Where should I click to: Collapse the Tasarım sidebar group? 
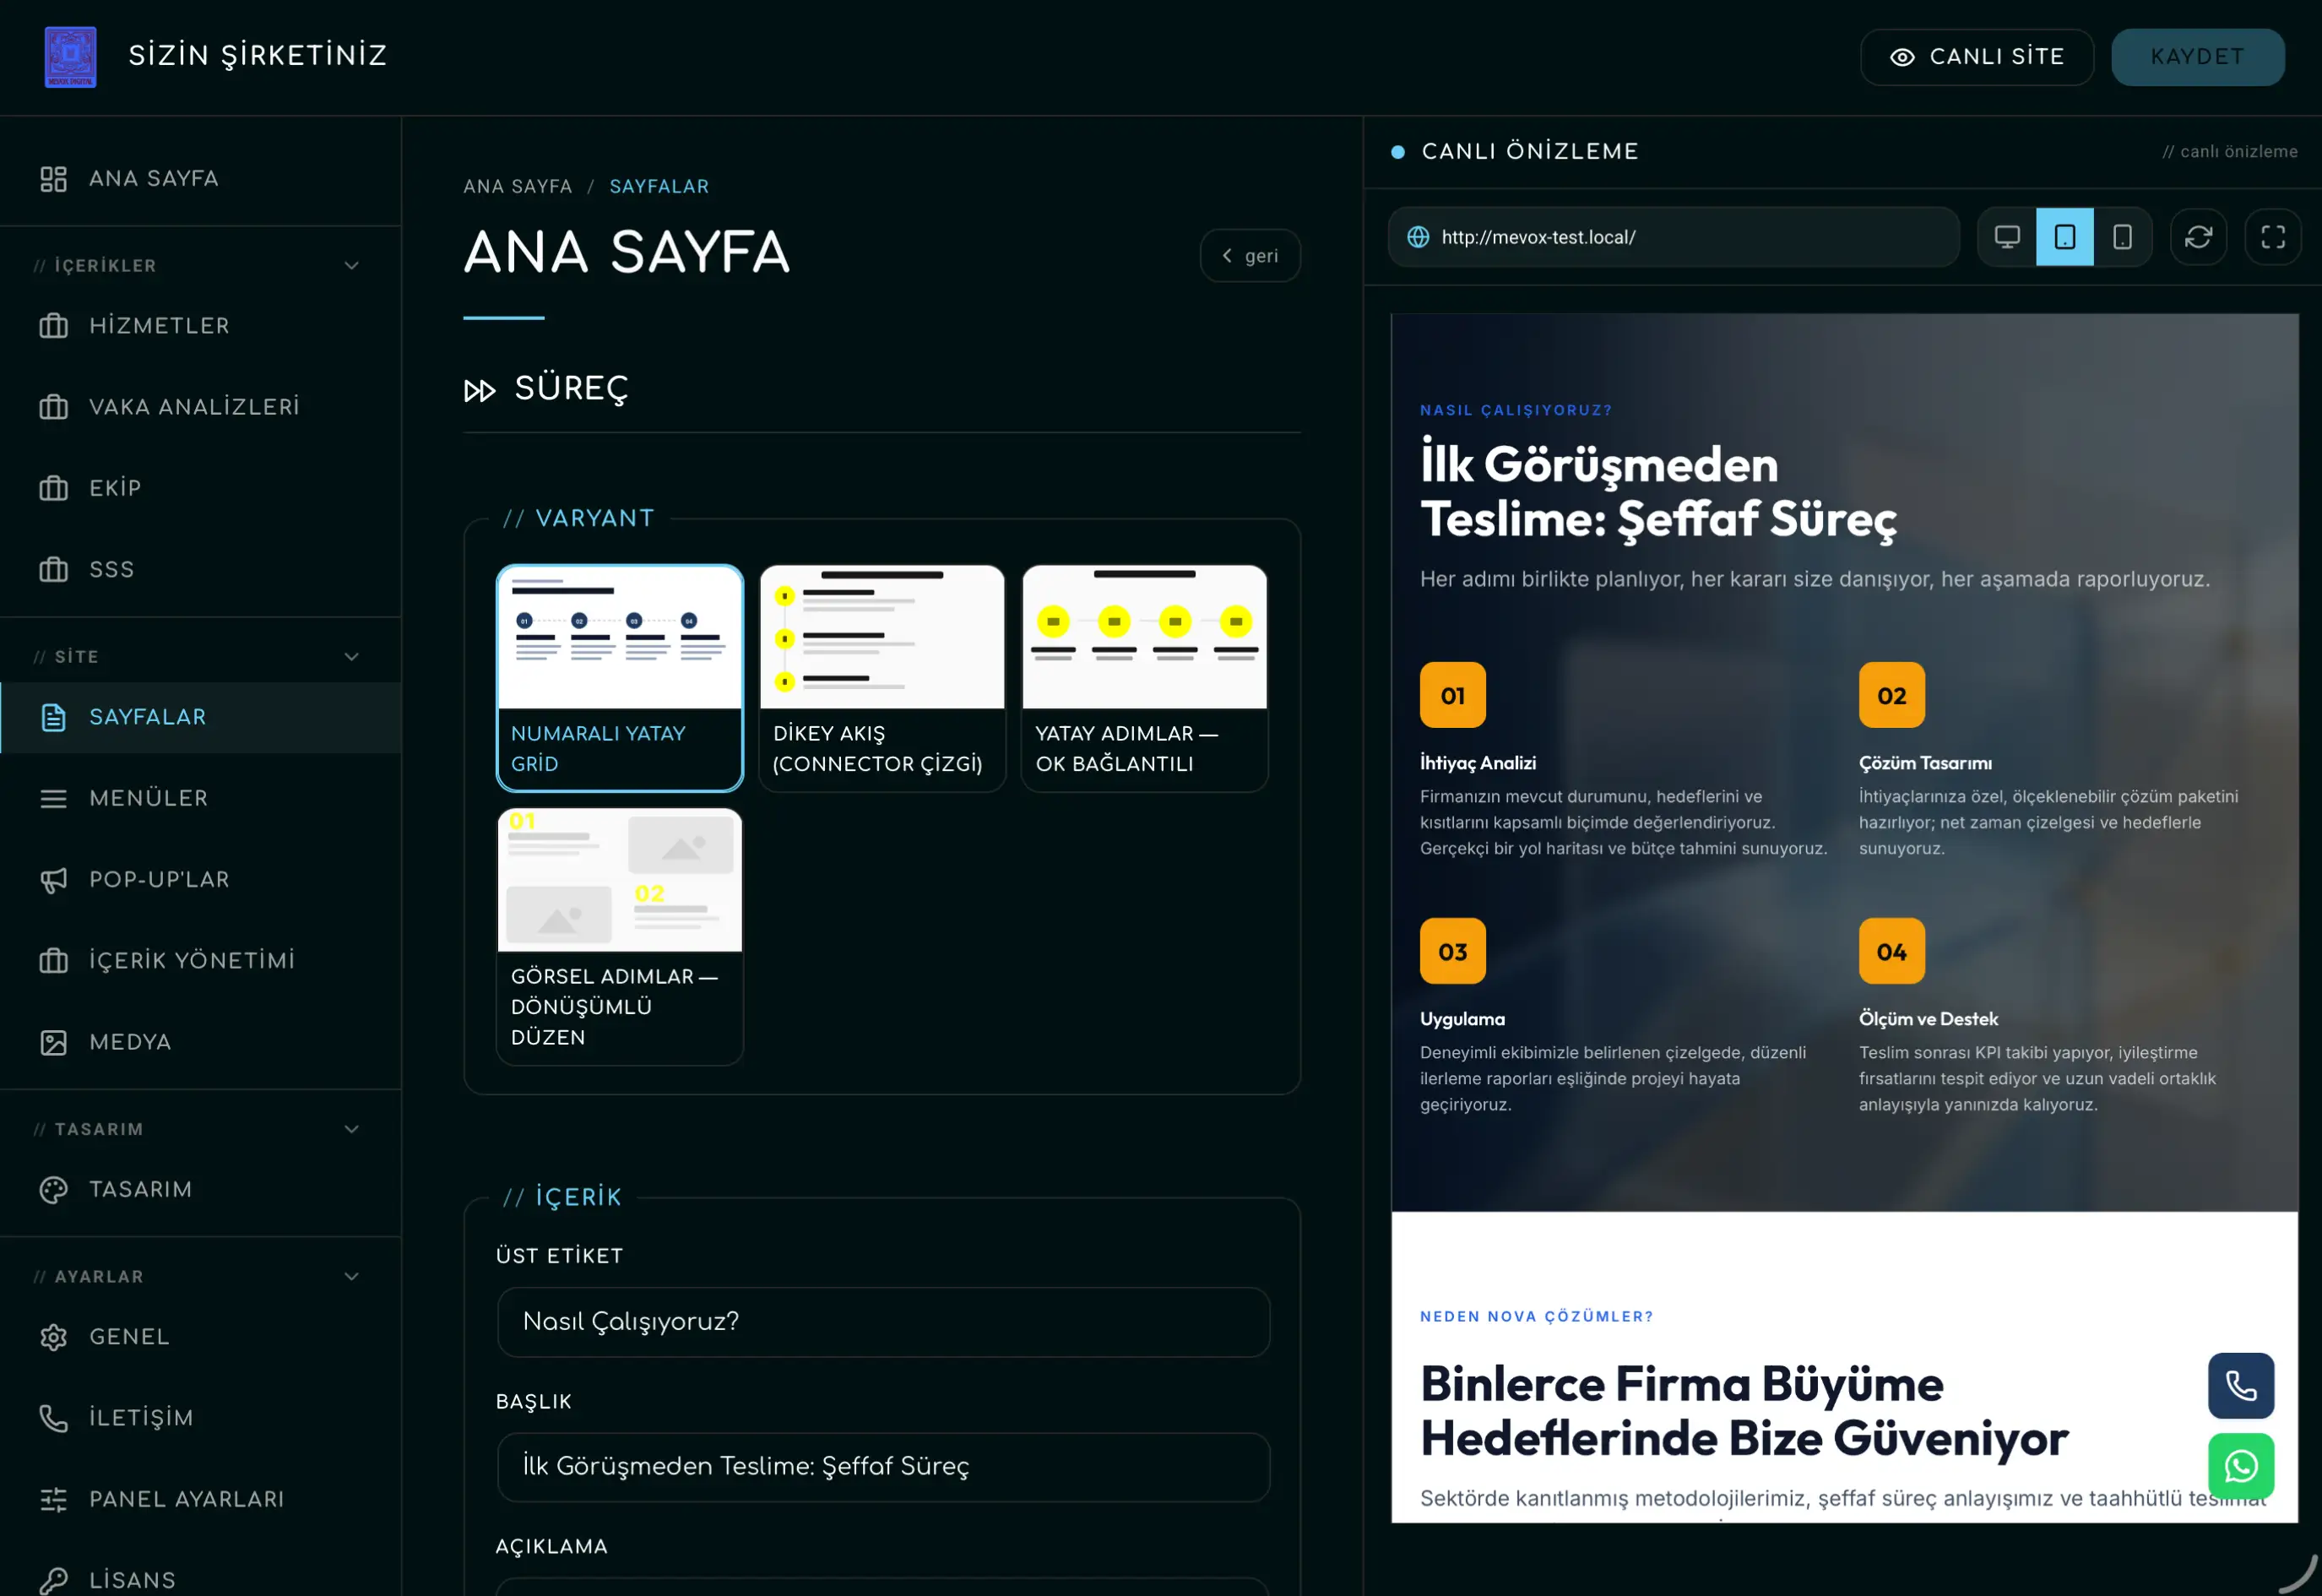[x=351, y=1130]
